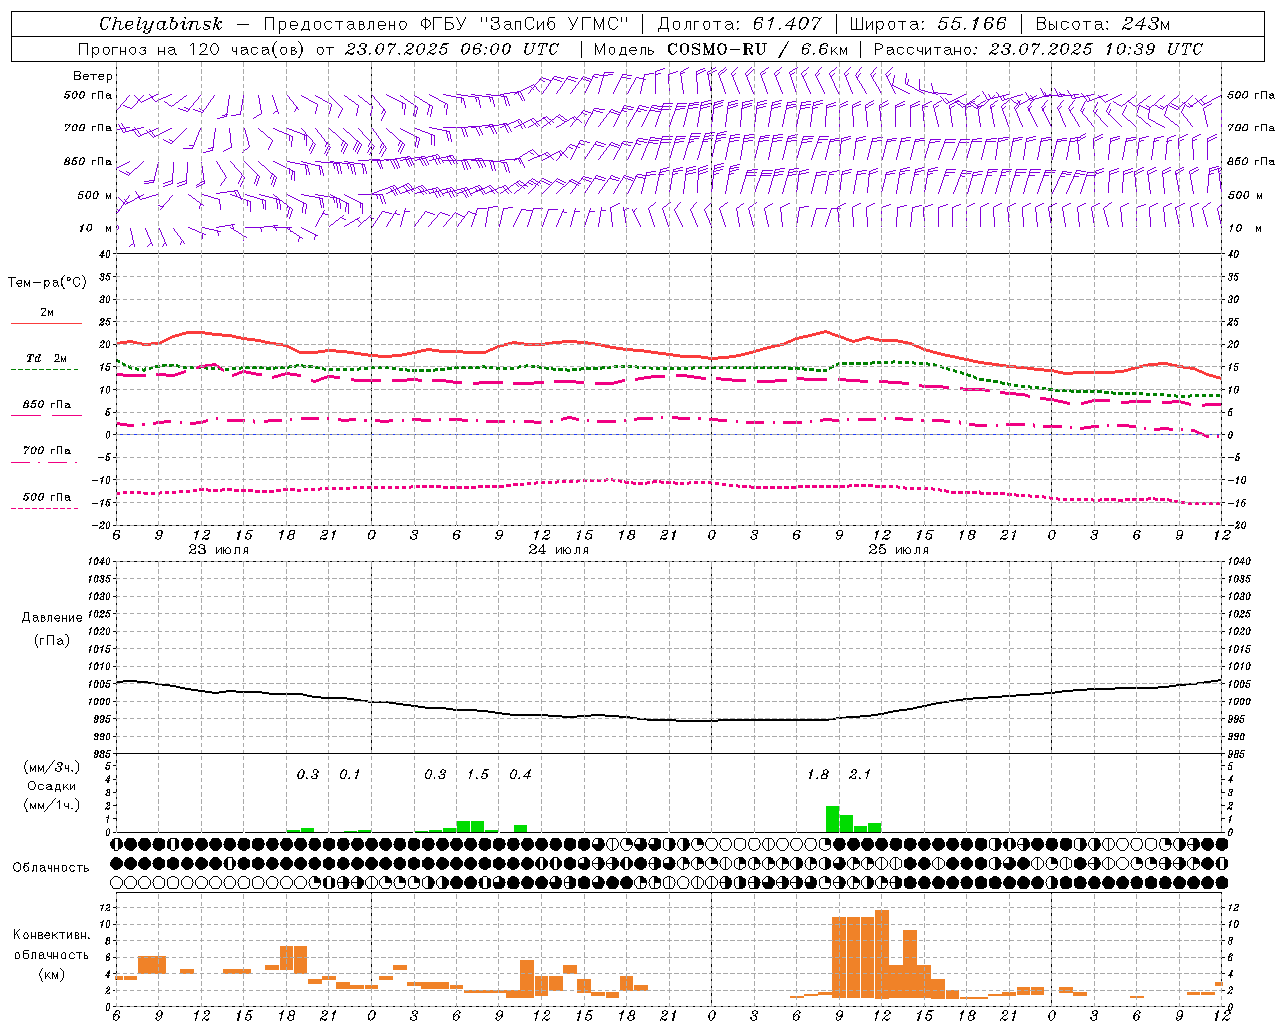Screen dimensions: 1280x1024
Task: Click the Тем-ра(°C) axis title
Action: (47, 283)
